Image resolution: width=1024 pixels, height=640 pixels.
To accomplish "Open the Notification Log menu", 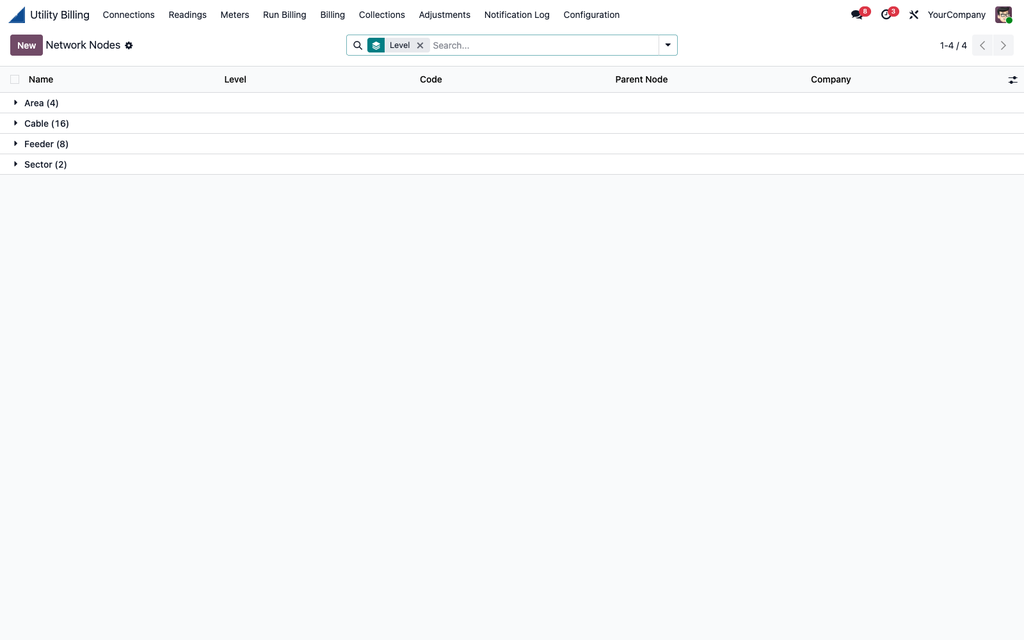I will pyautogui.click(x=517, y=14).
